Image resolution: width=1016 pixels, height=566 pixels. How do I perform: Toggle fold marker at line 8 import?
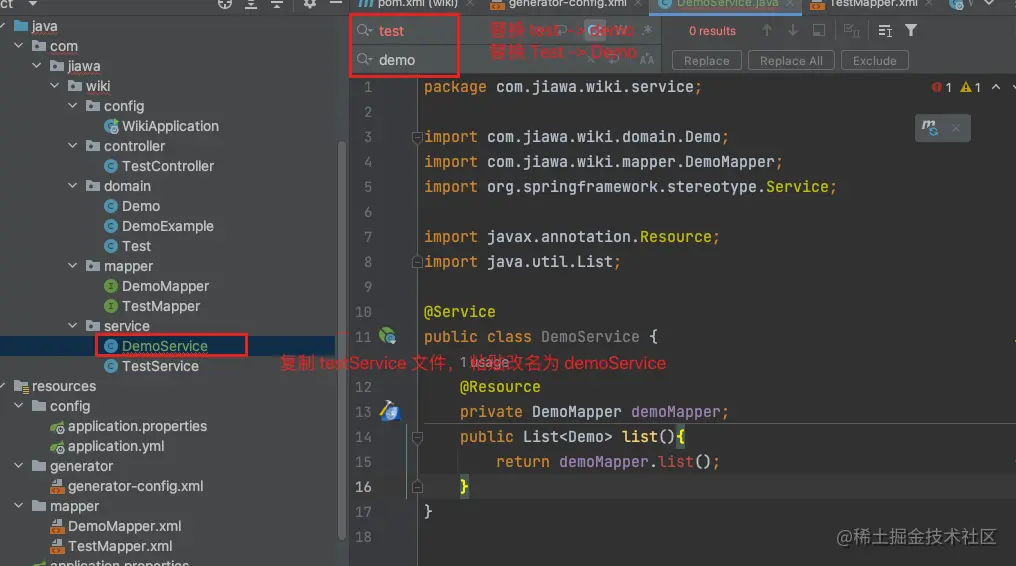point(417,262)
